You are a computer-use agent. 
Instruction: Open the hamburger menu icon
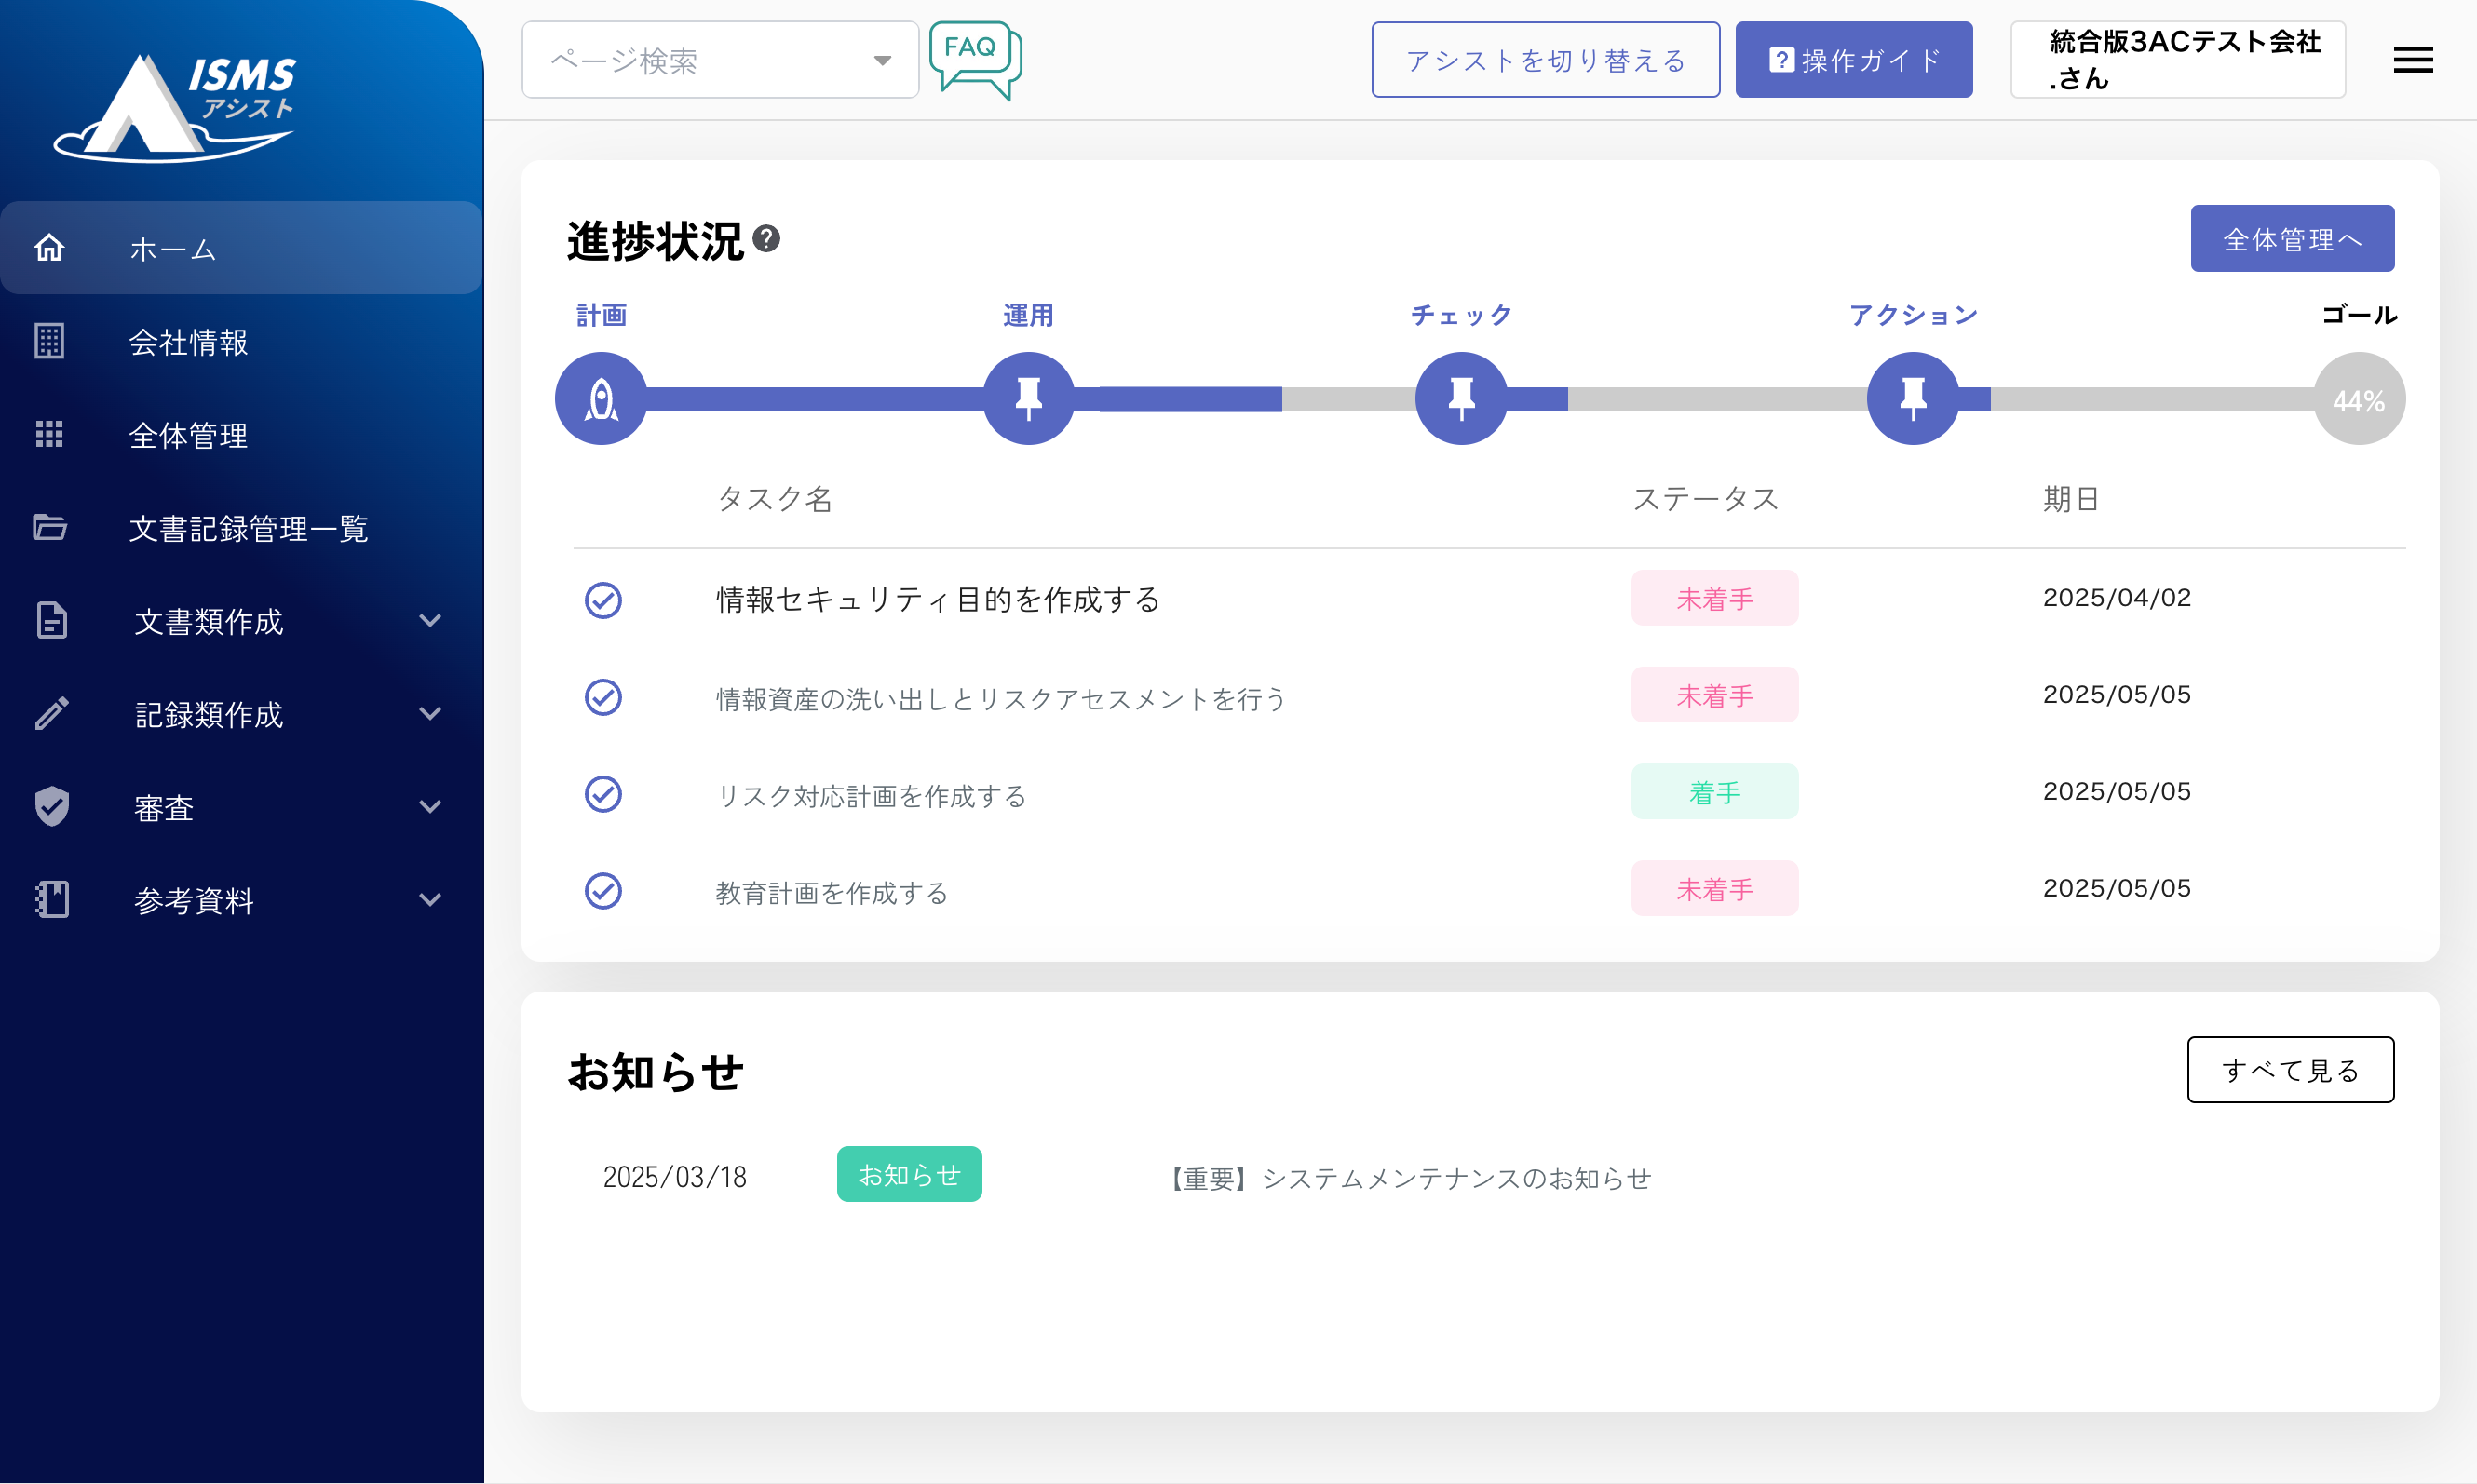pyautogui.click(x=2412, y=60)
